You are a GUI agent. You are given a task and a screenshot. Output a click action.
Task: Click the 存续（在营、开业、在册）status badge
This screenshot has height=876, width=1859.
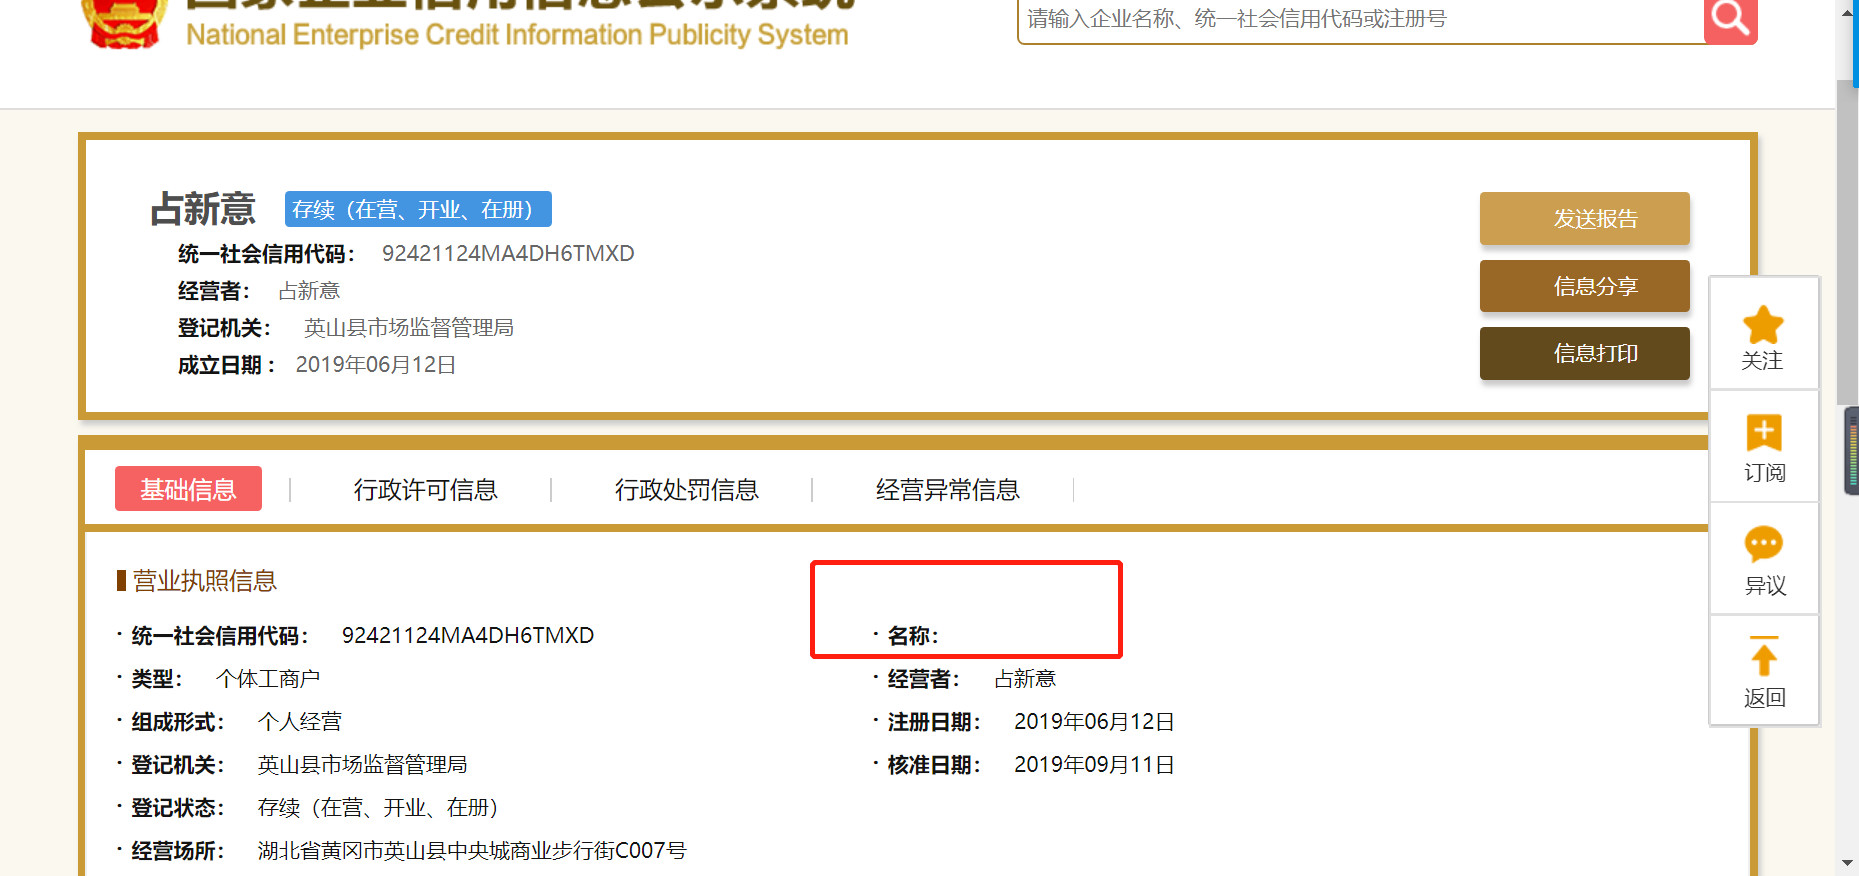pyautogui.click(x=418, y=209)
